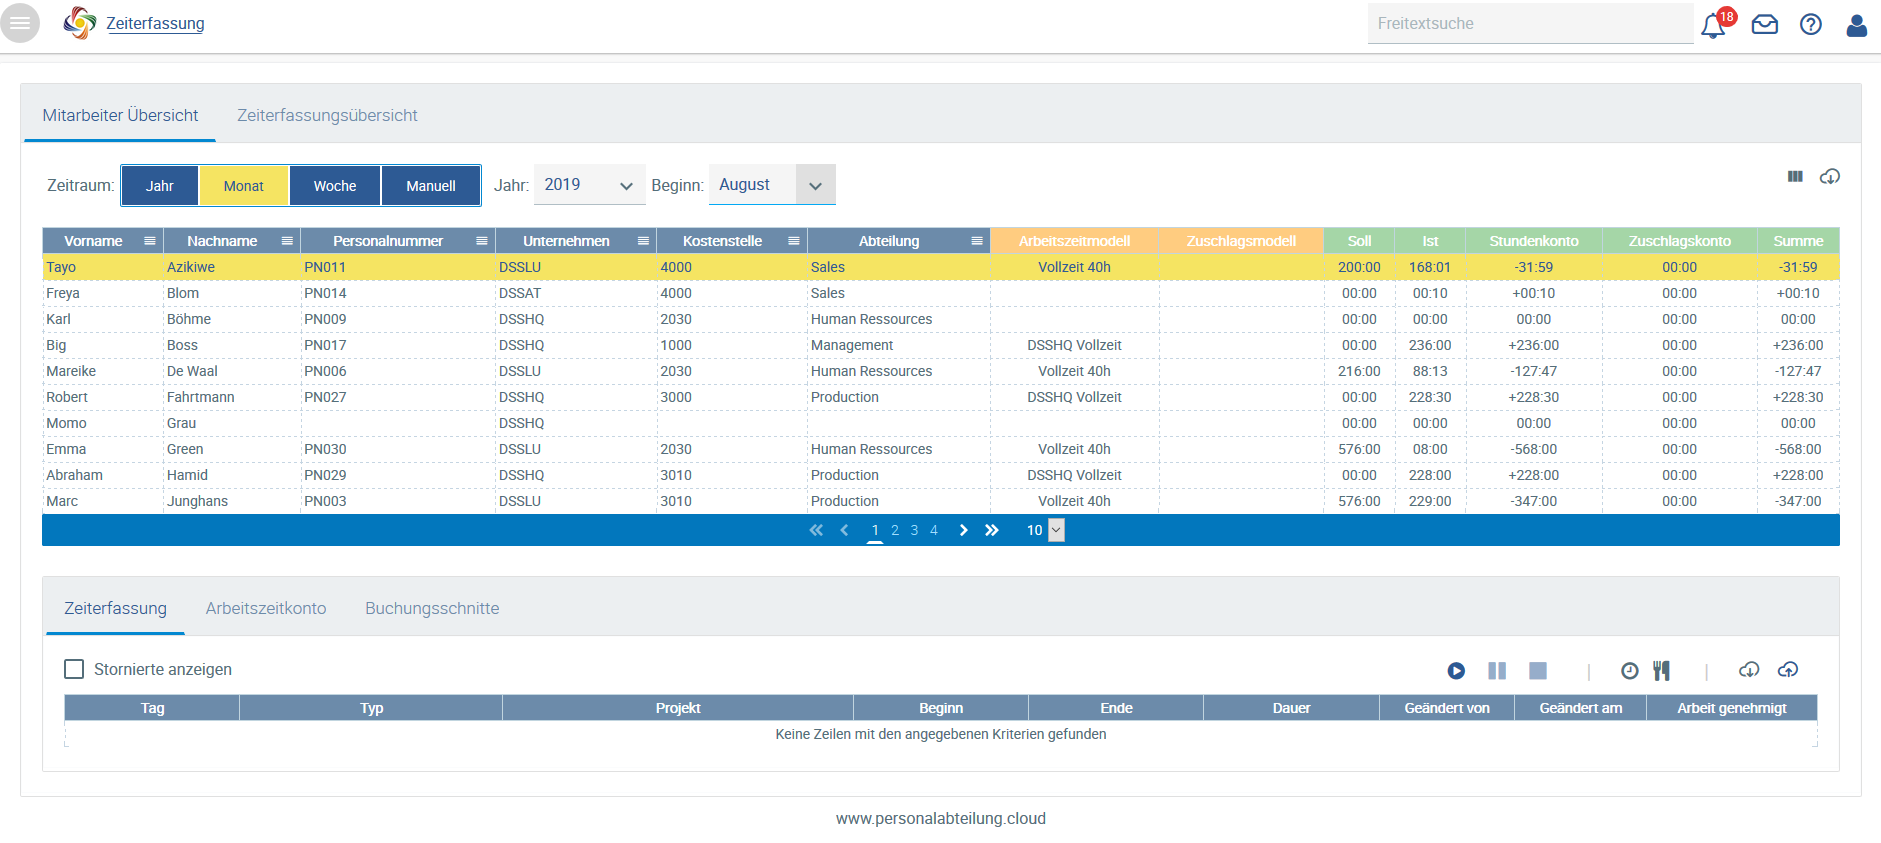Open the Buchungsschnitte tab

tap(432, 608)
